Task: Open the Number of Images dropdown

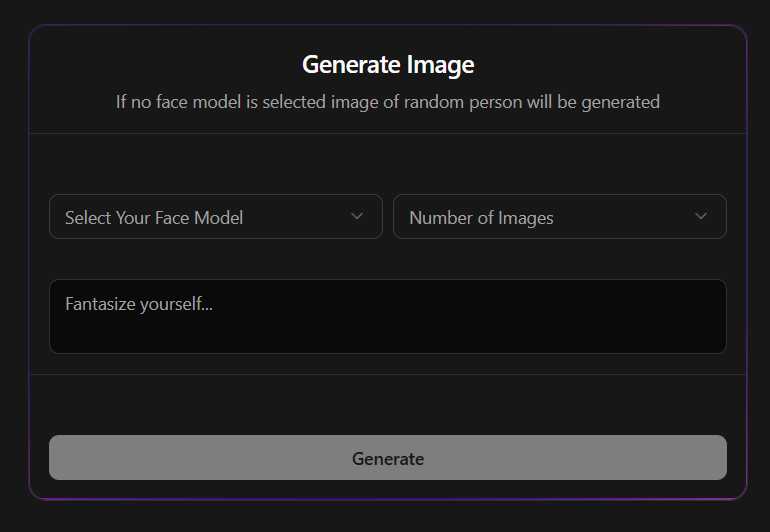Action: coord(559,217)
